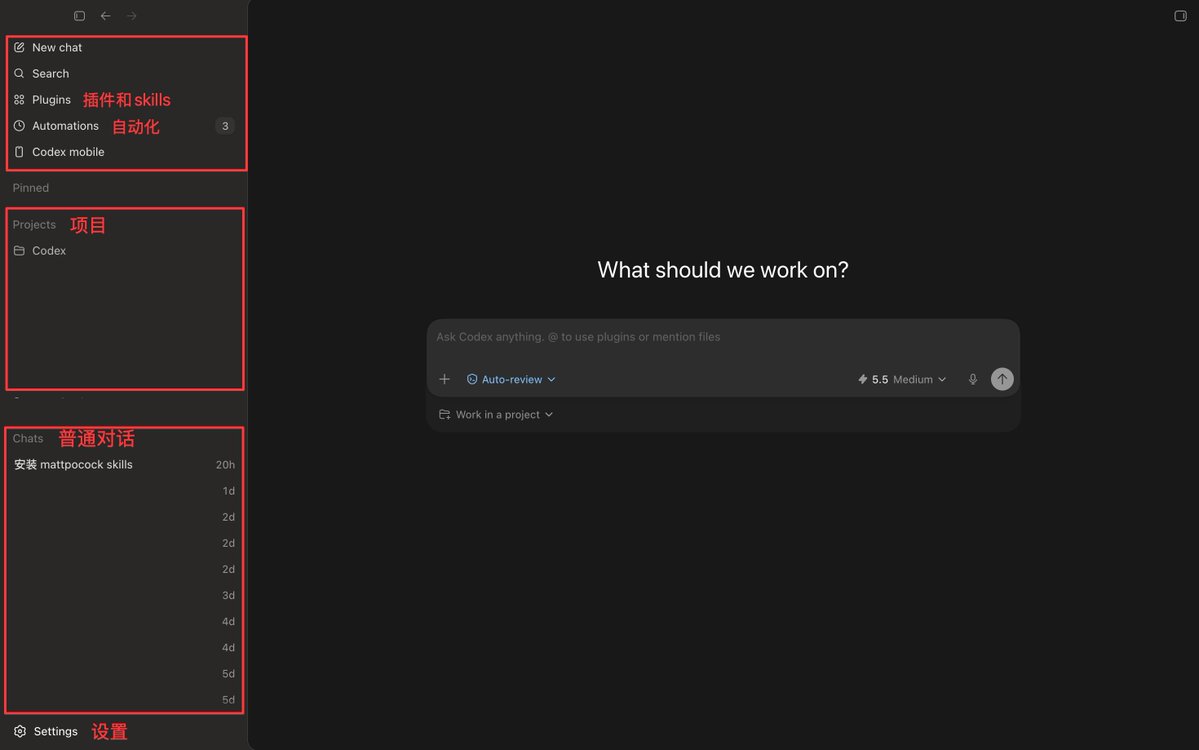Click the 20h timestamp

(225, 465)
